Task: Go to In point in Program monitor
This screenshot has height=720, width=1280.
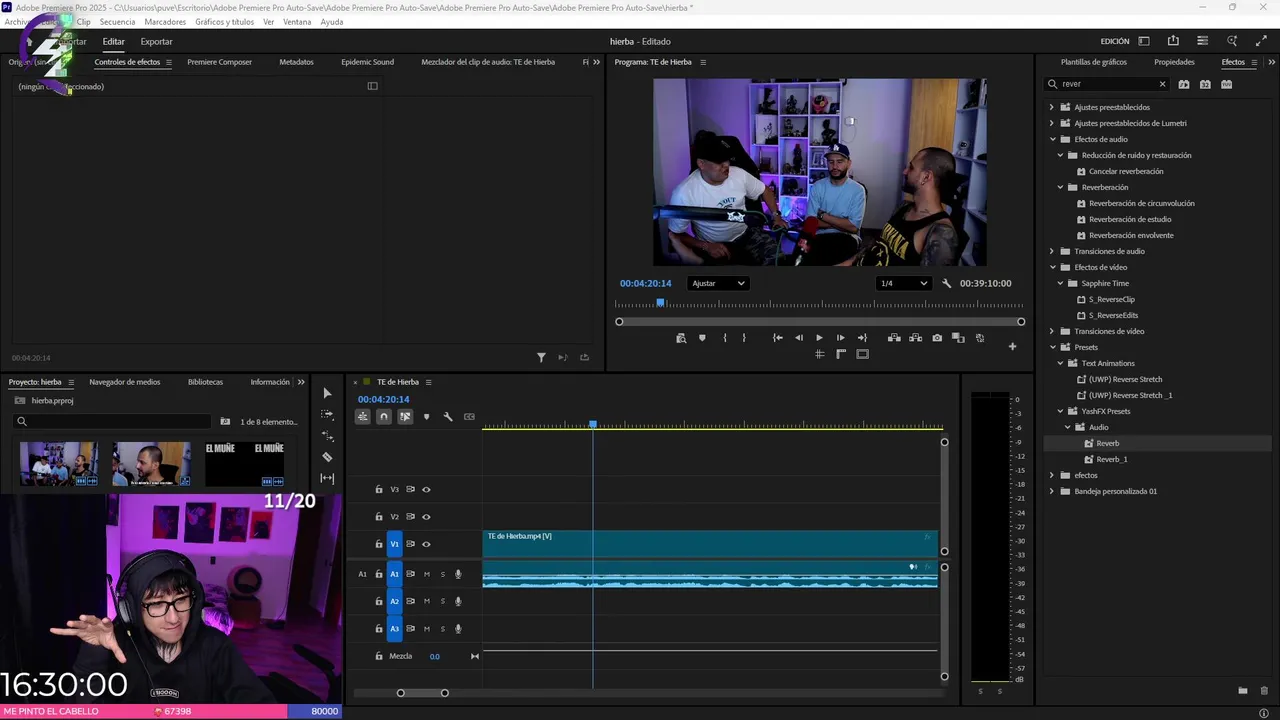Action: (x=777, y=338)
